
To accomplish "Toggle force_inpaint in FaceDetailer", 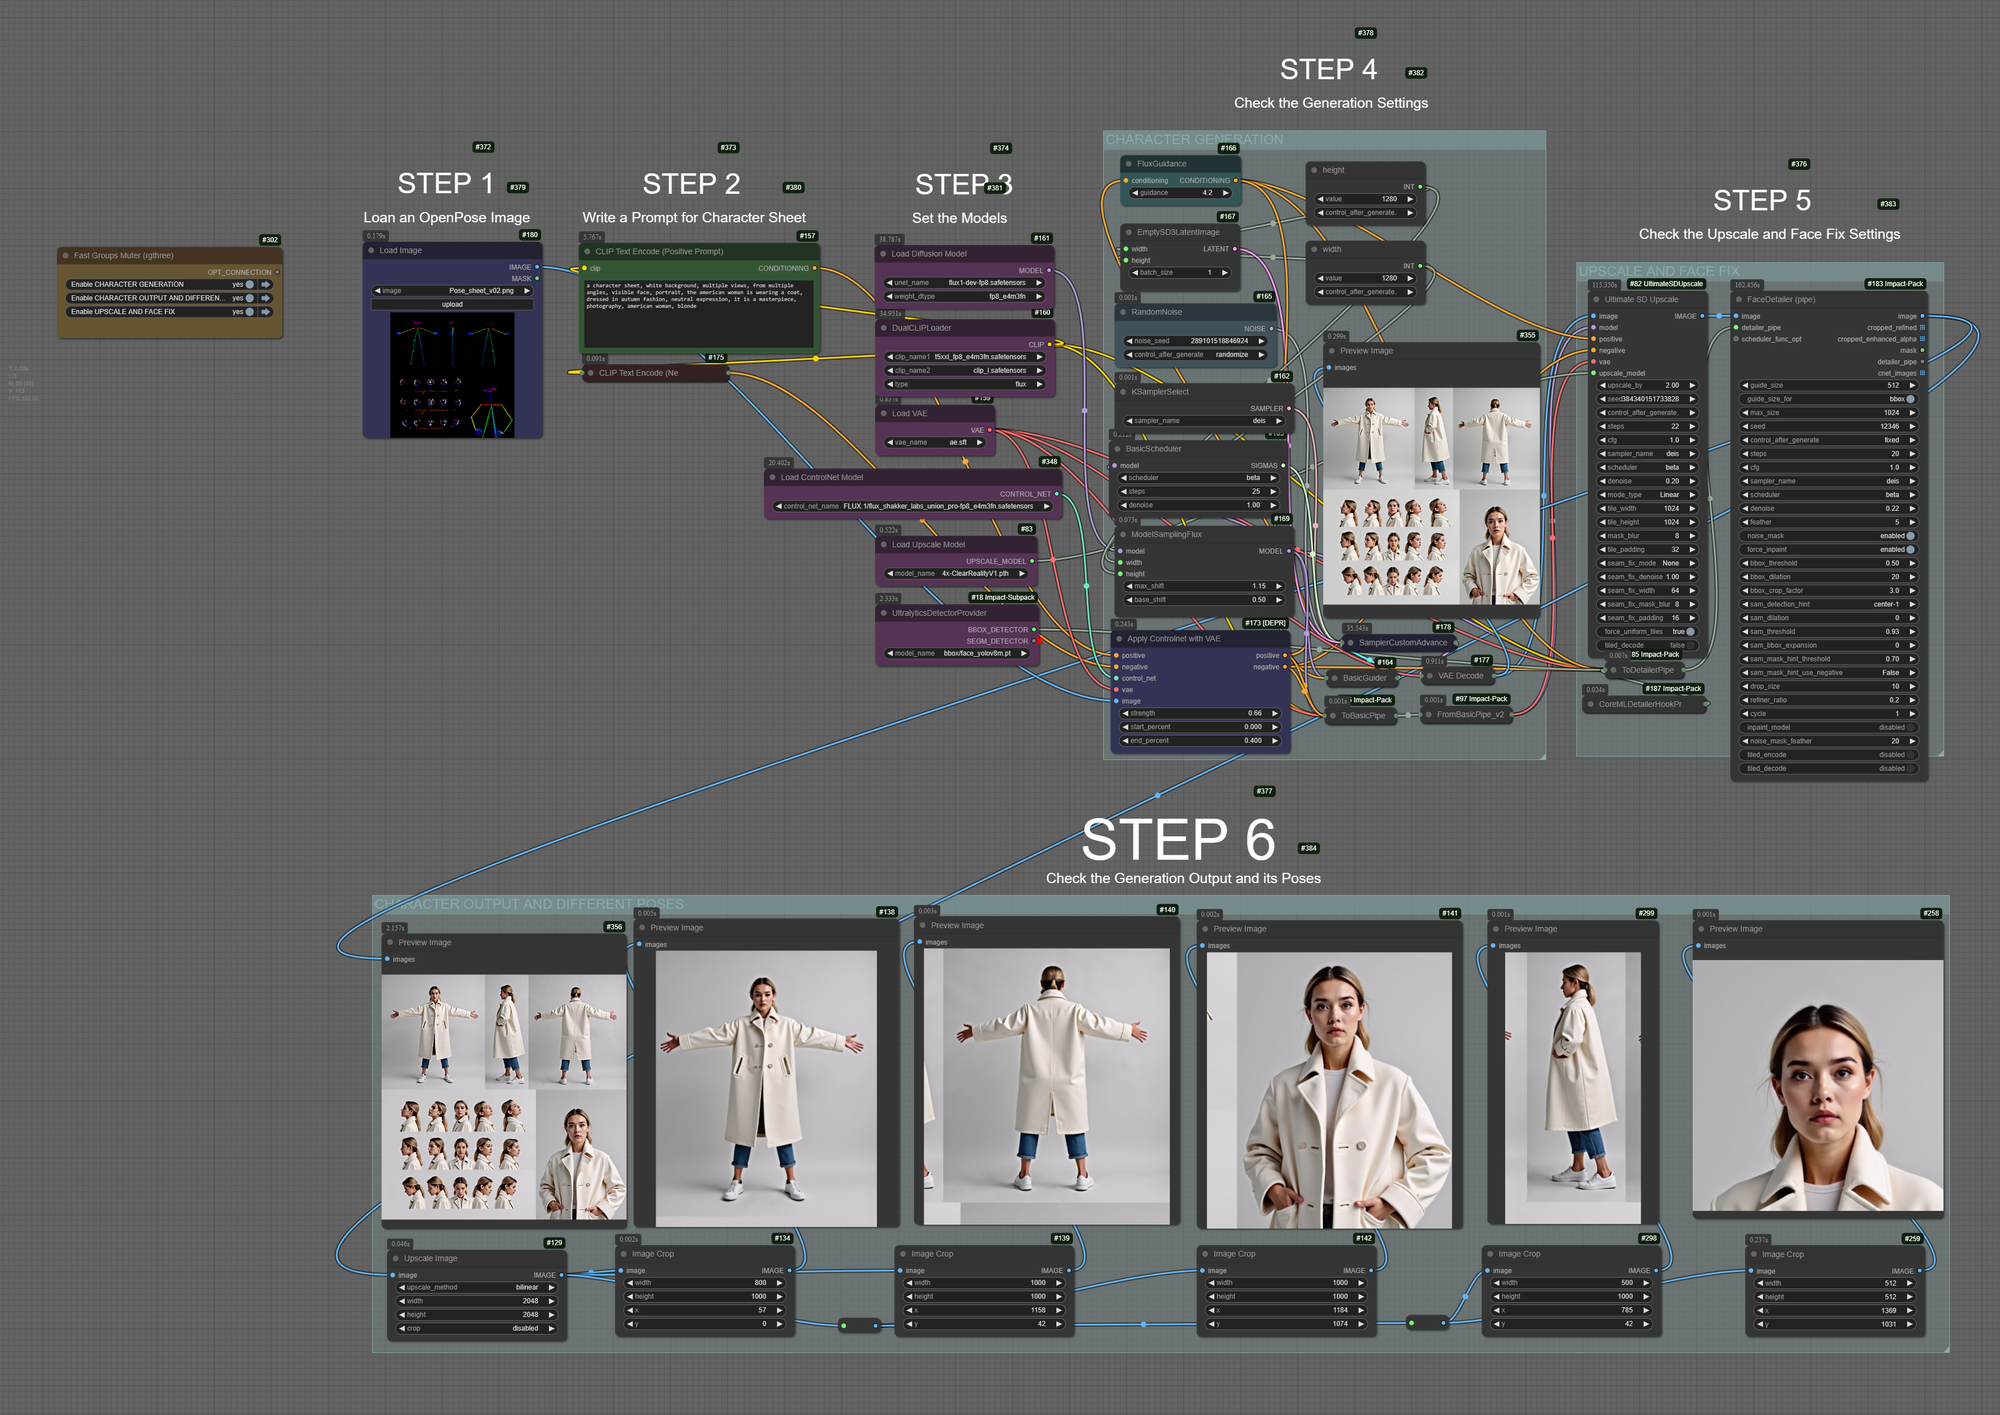I will click(x=1910, y=550).
